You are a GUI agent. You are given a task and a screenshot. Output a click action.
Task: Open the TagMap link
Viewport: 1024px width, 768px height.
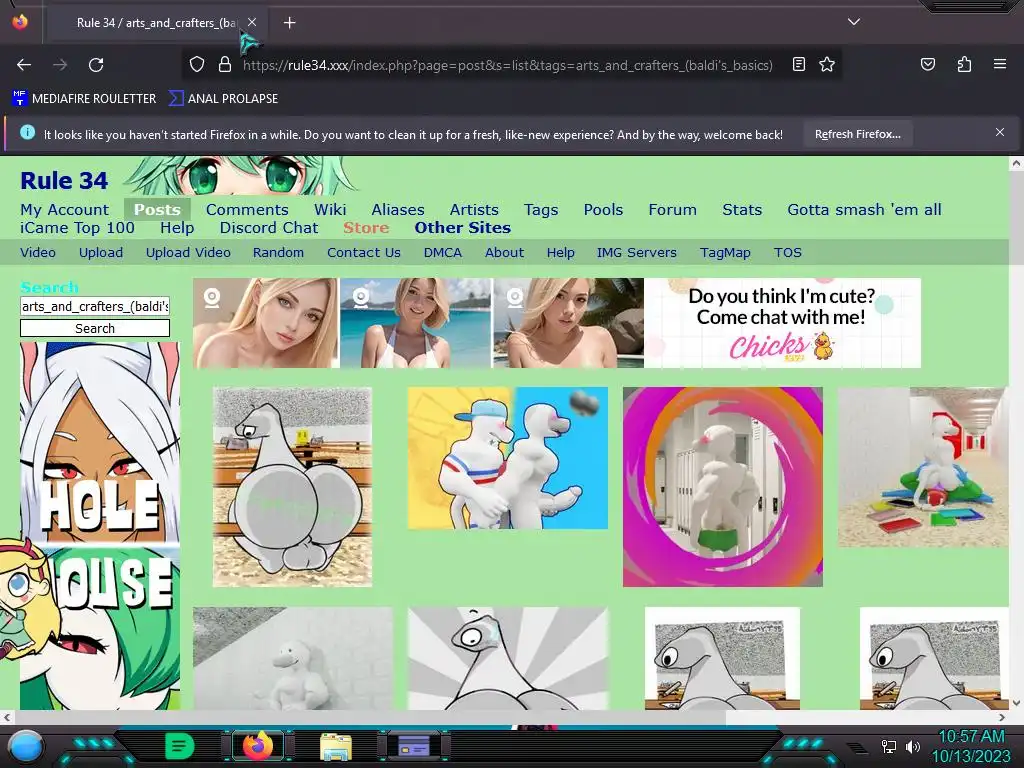click(725, 253)
